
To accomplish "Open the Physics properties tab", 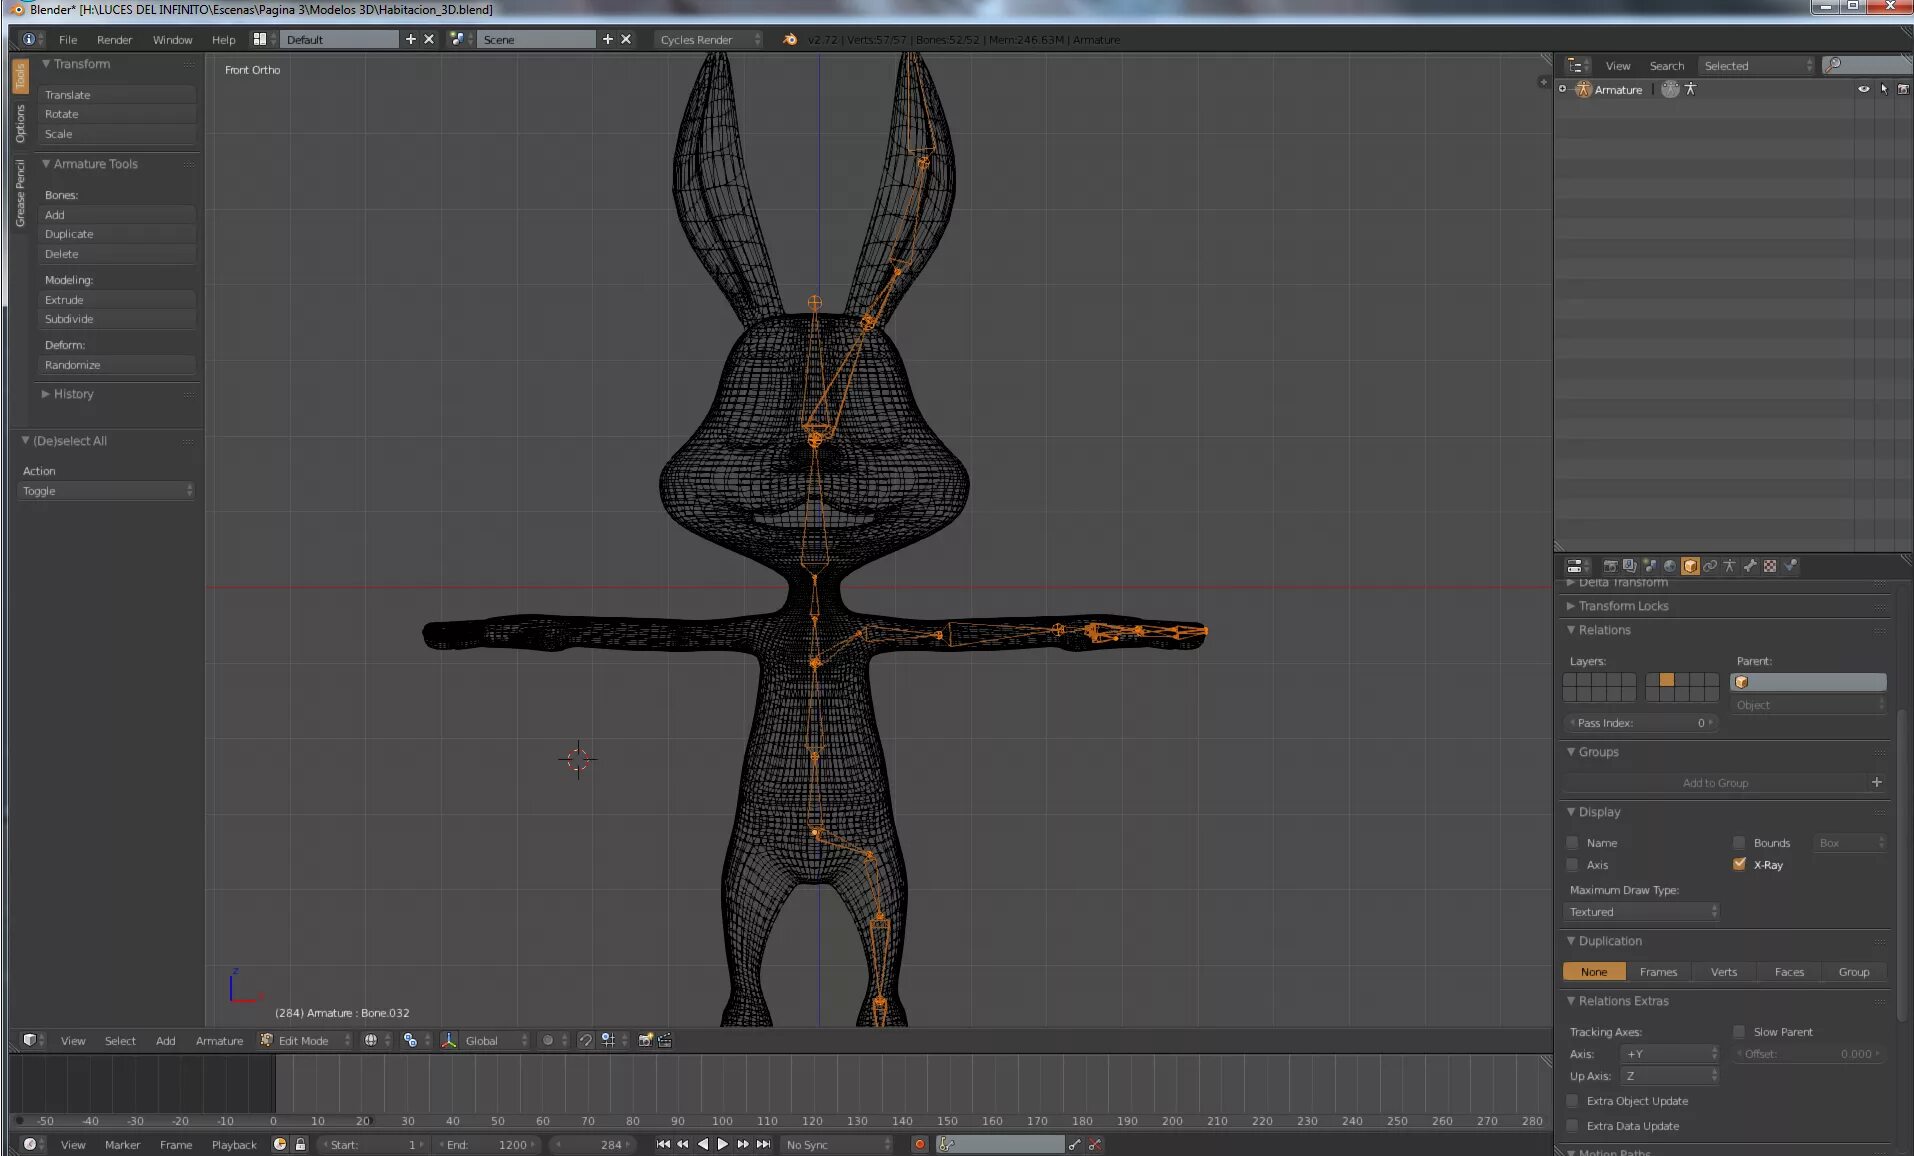I will click(1790, 566).
